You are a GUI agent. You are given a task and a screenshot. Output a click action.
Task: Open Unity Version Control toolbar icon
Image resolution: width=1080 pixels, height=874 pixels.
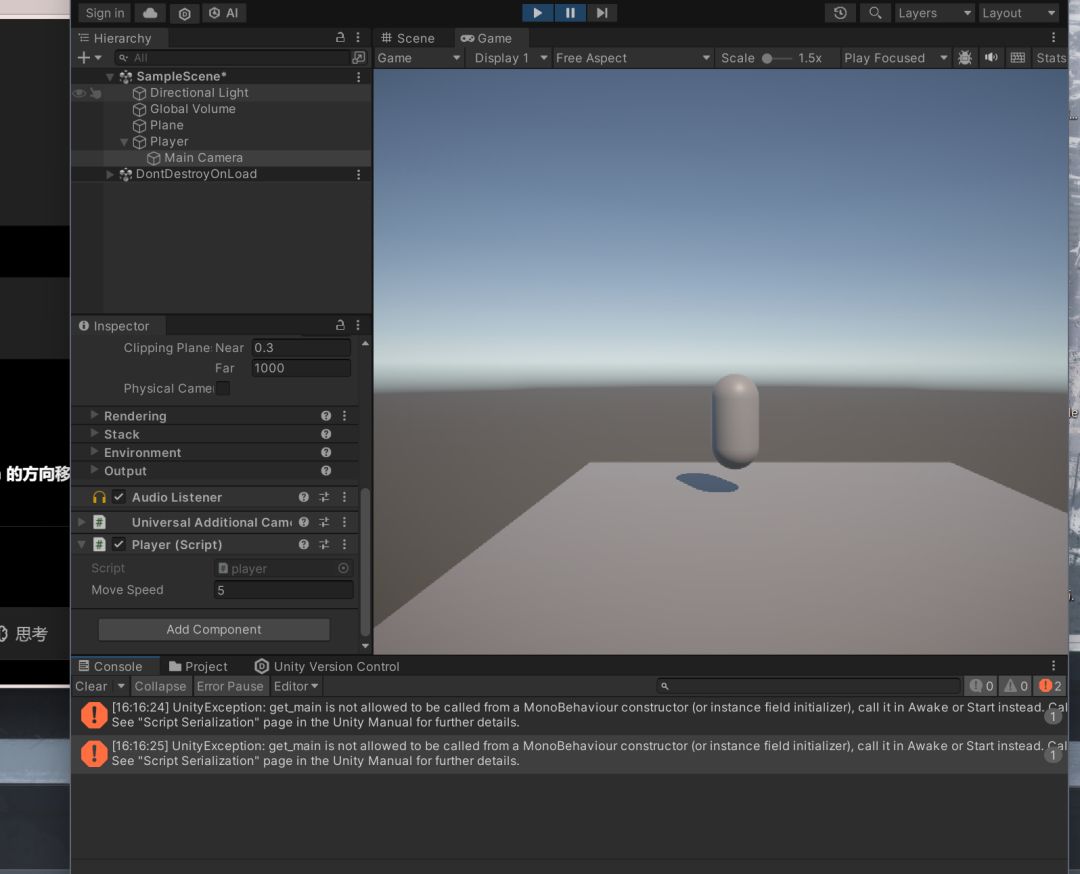(x=185, y=13)
